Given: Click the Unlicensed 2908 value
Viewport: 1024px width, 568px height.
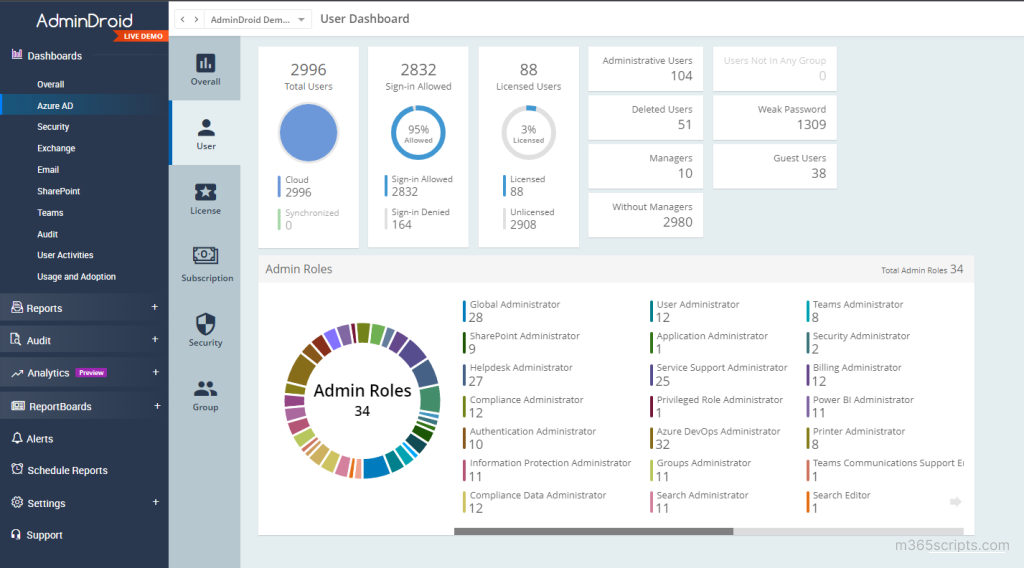Looking at the screenshot, I should point(523,225).
